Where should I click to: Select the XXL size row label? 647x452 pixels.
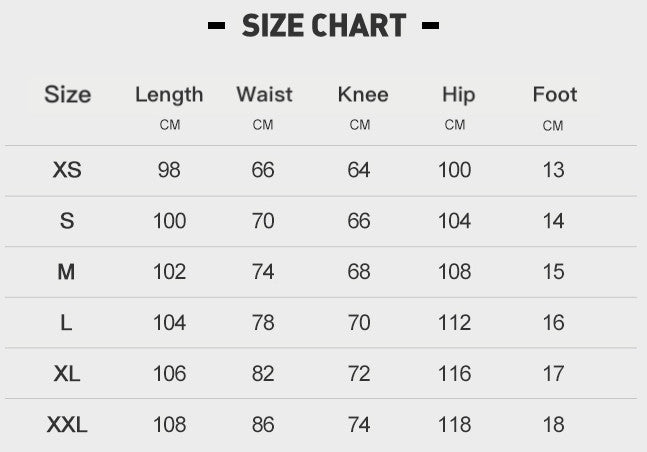pos(67,425)
